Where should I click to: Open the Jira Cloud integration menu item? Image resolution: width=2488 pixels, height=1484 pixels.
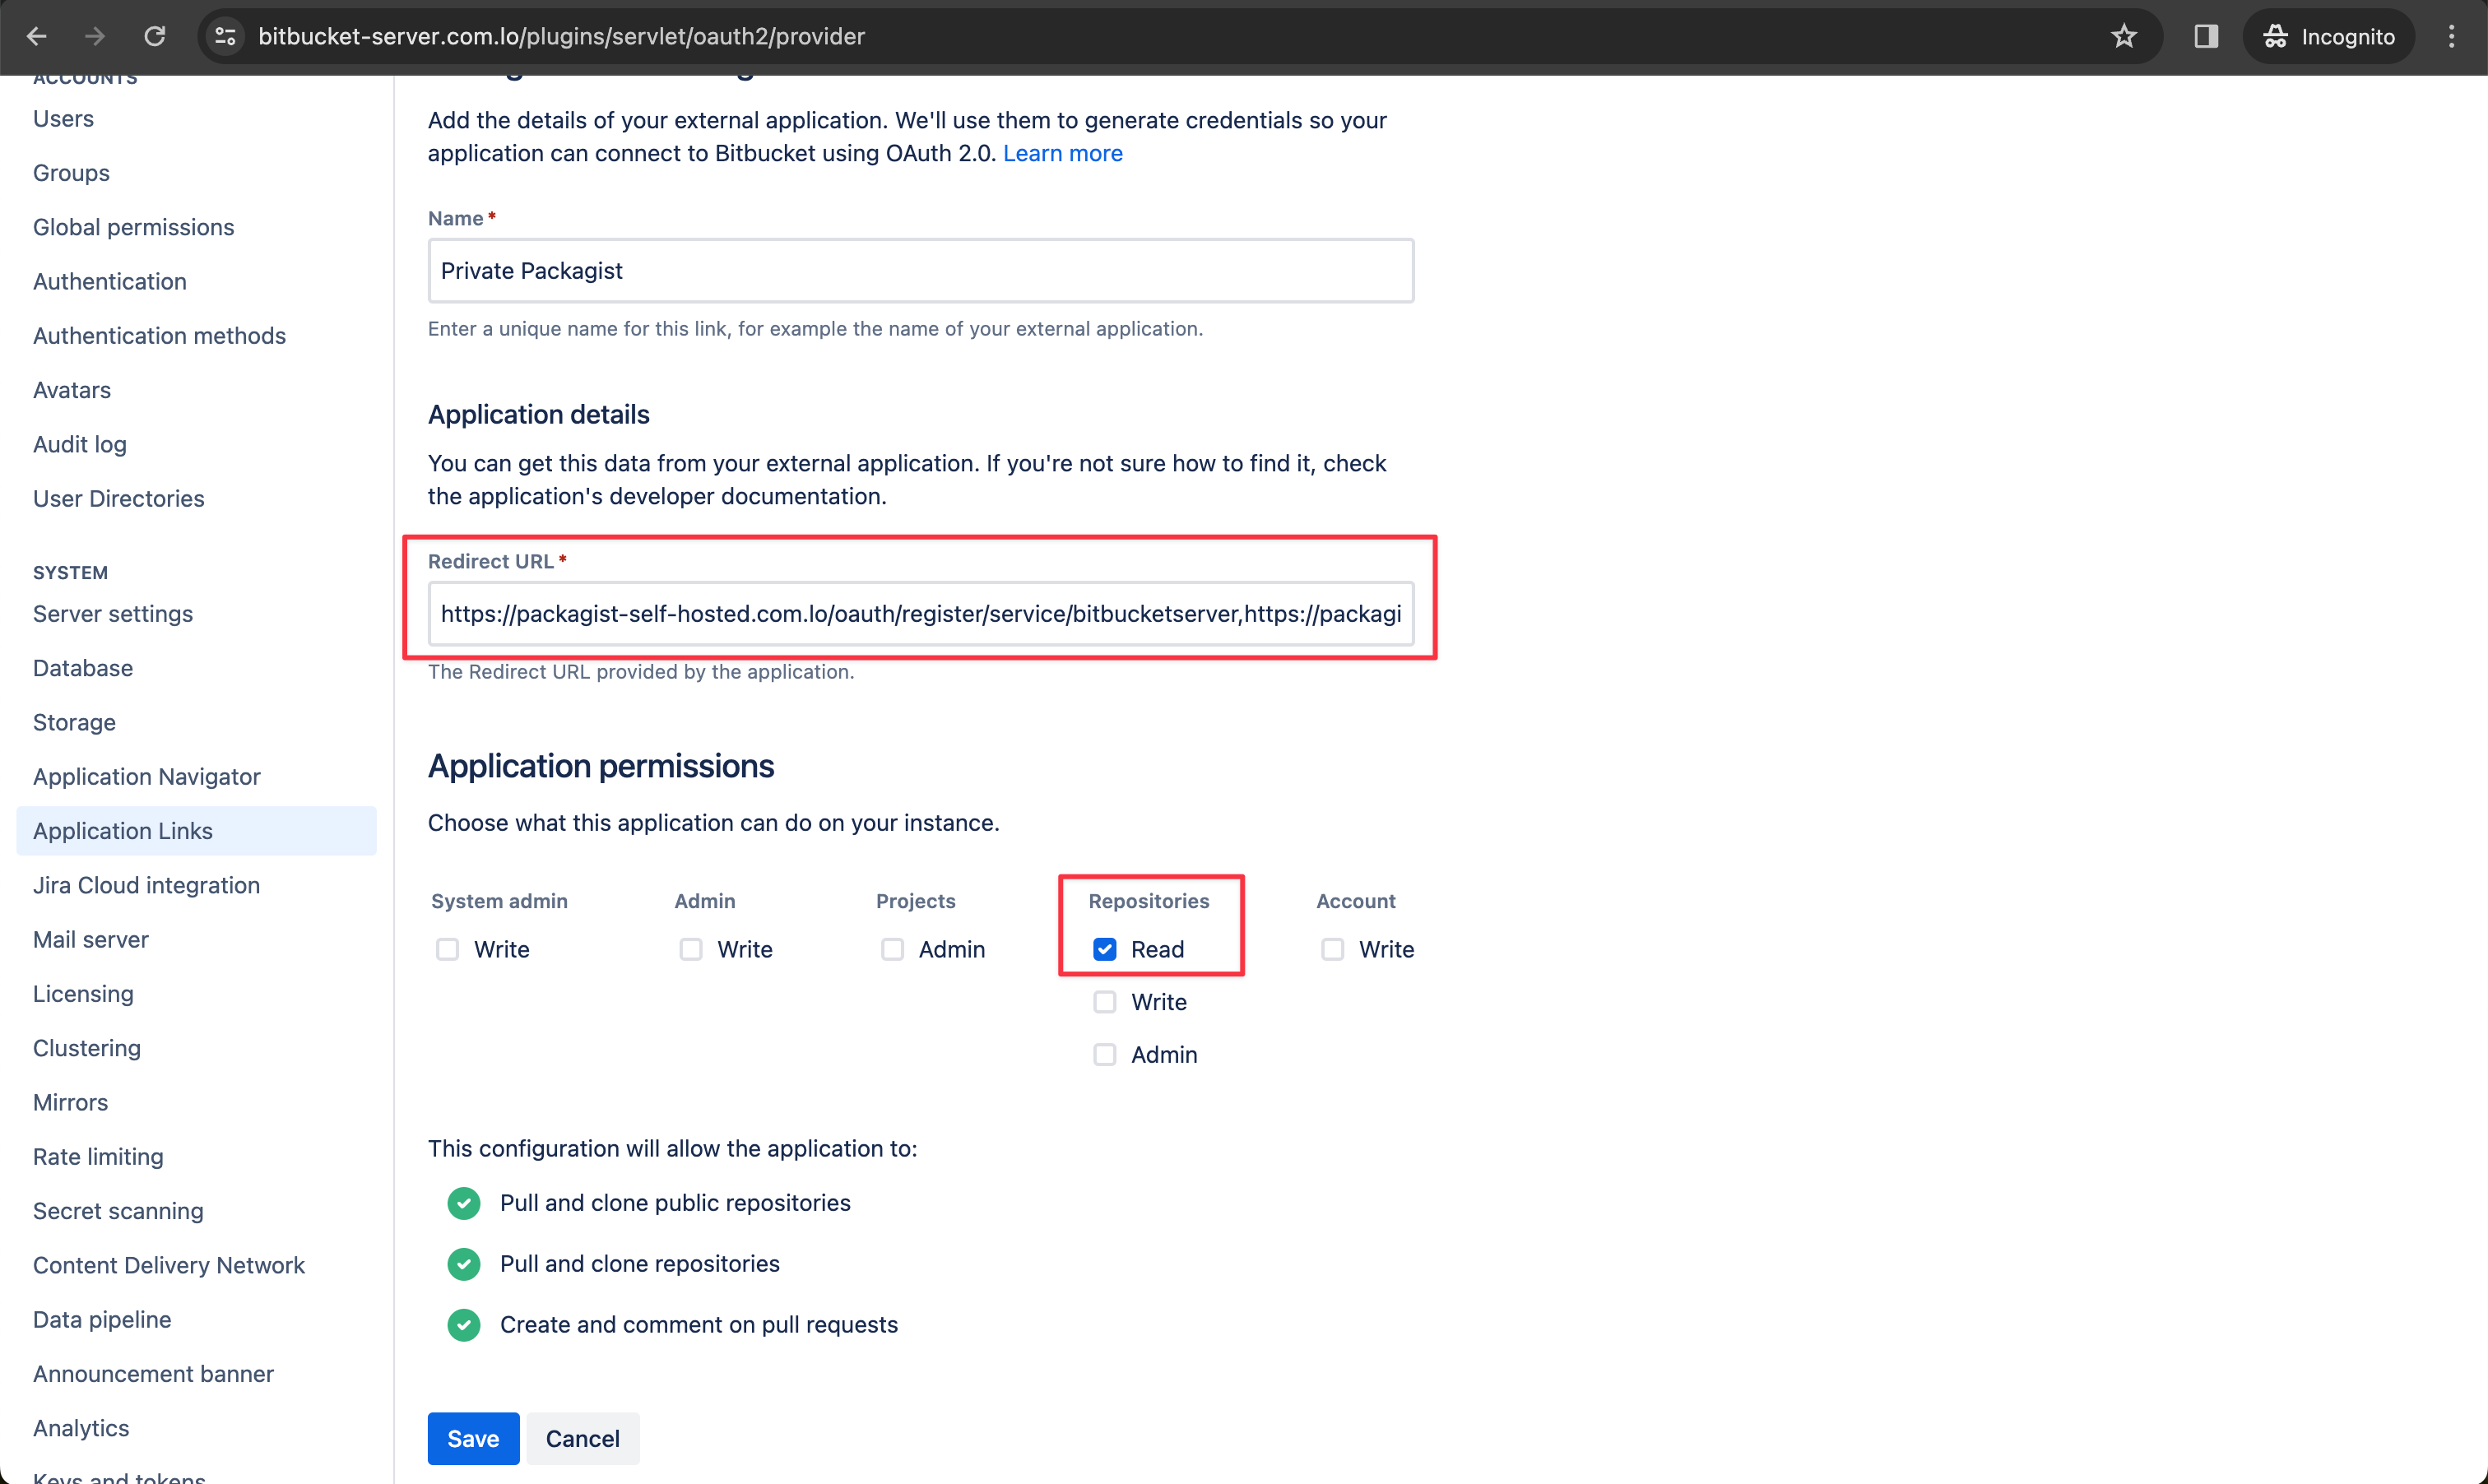pos(145,883)
